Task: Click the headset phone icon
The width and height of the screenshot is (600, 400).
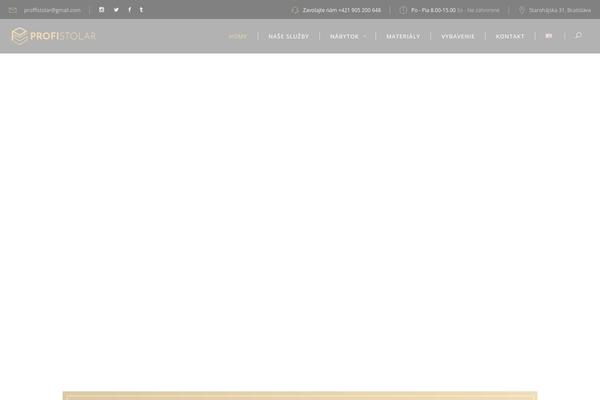Action: coord(295,10)
